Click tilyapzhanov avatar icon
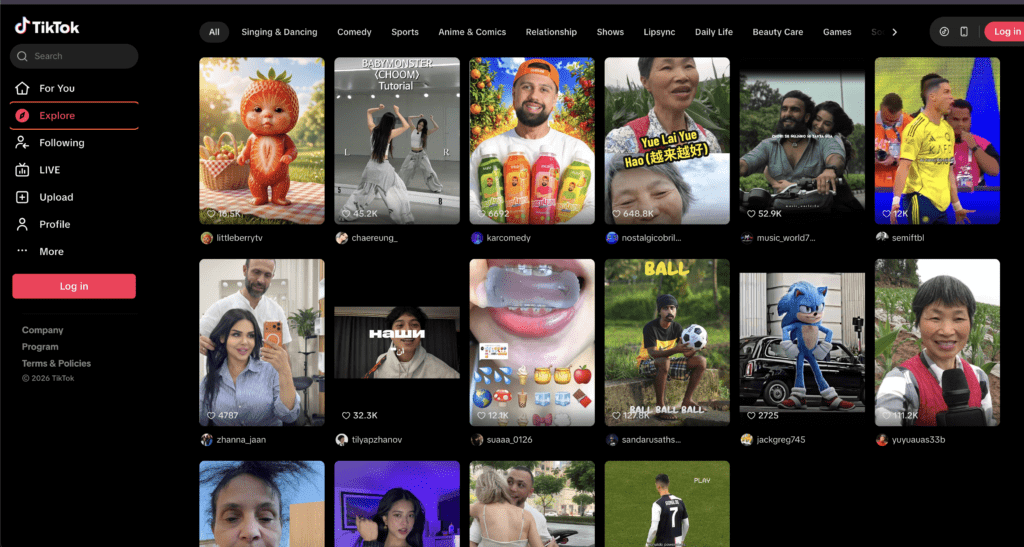This screenshot has width=1024, height=547. [342, 439]
